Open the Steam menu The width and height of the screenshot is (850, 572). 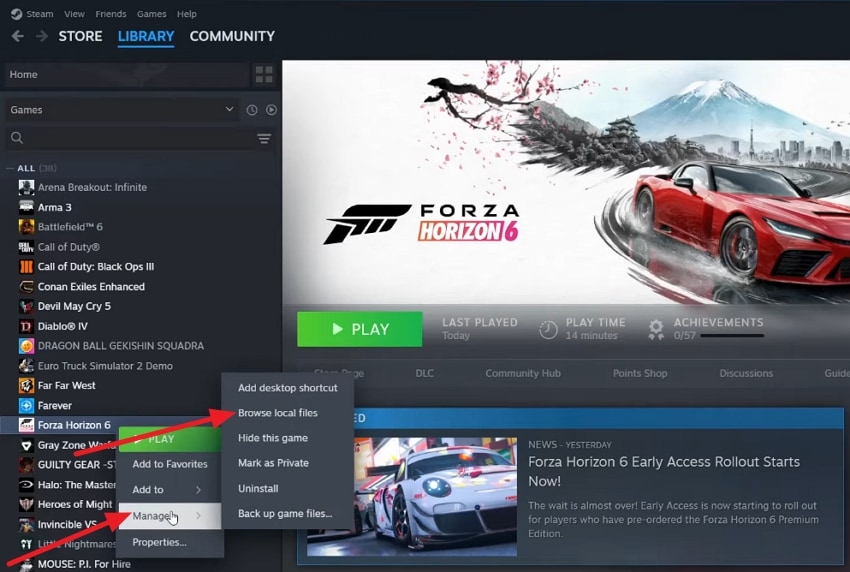[40, 14]
